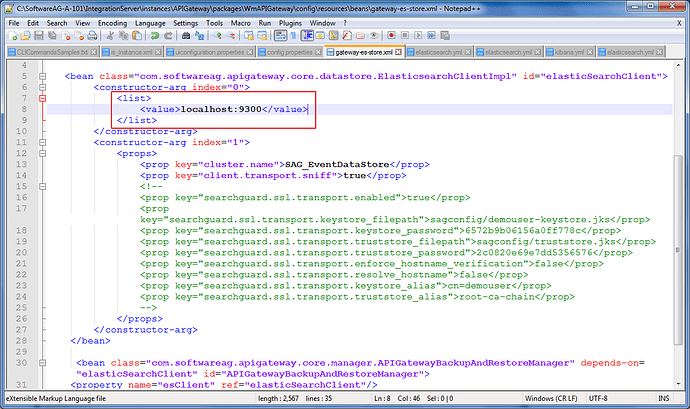Open the Settings menu
This screenshot has width=690, height=409.
click(185, 23)
